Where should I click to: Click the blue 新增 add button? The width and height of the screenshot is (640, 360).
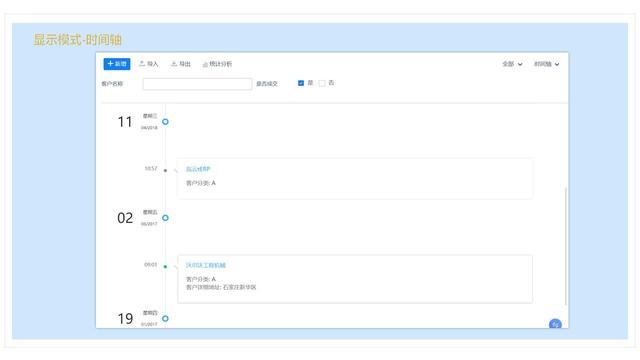pos(117,64)
